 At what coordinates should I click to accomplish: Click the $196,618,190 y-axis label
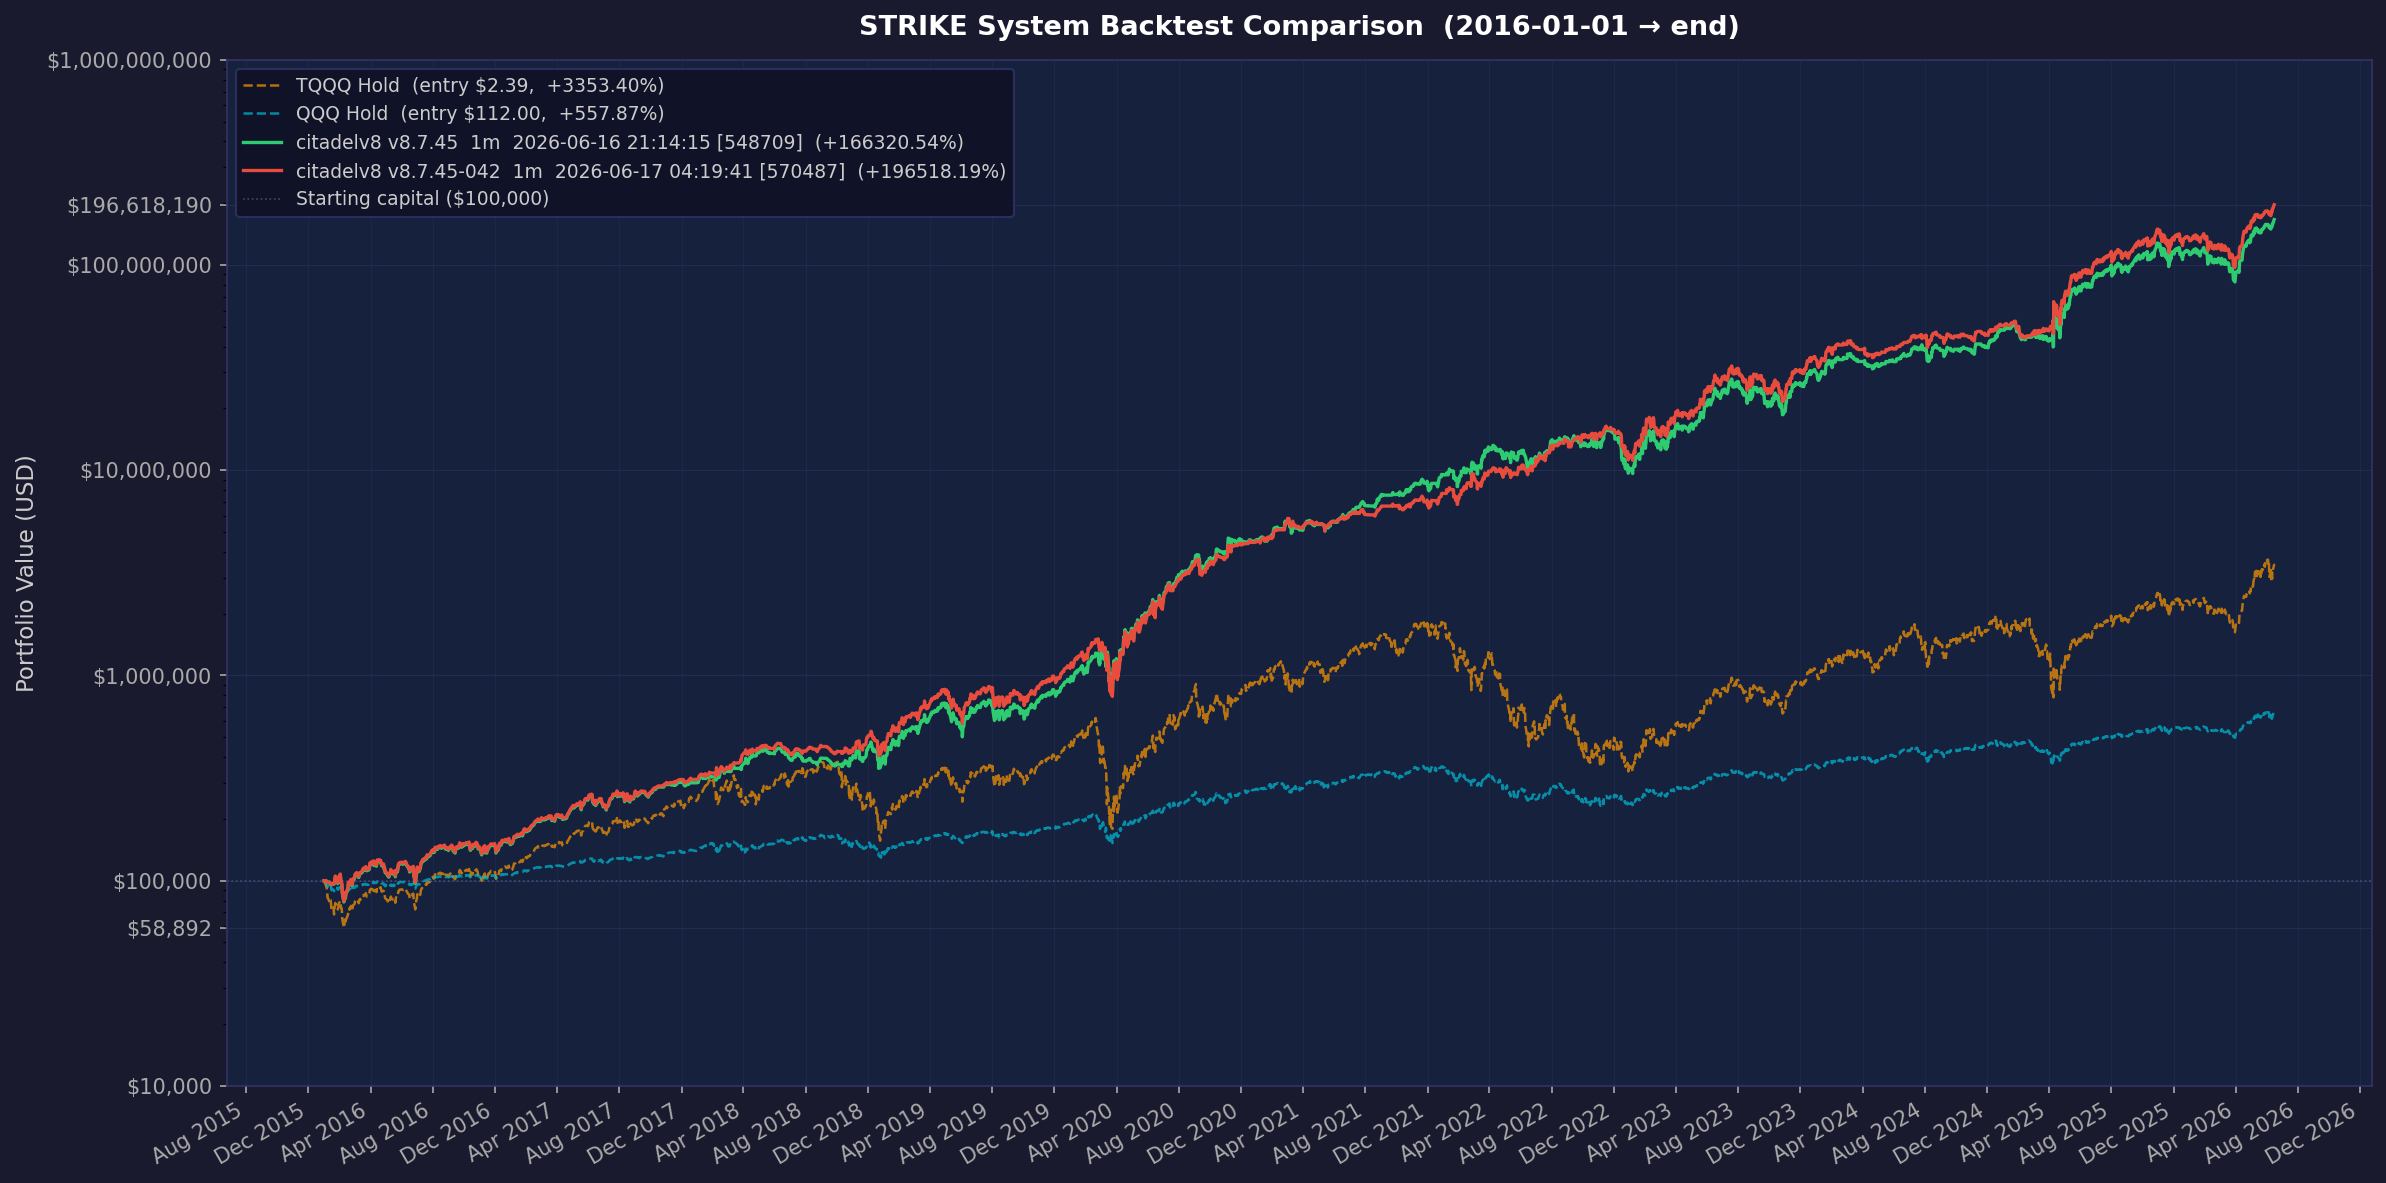click(139, 206)
